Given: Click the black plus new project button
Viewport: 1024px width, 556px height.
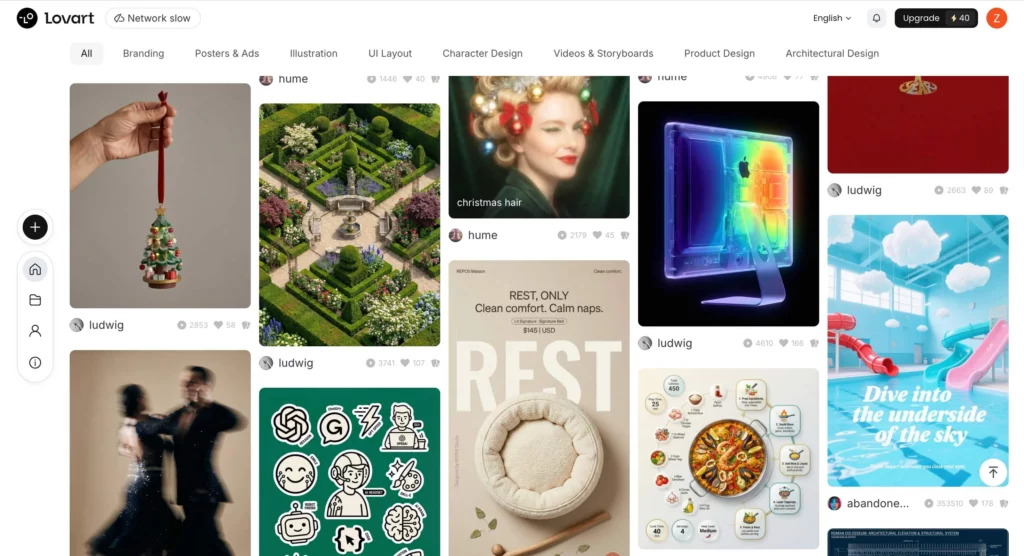Looking at the screenshot, I should coord(35,227).
